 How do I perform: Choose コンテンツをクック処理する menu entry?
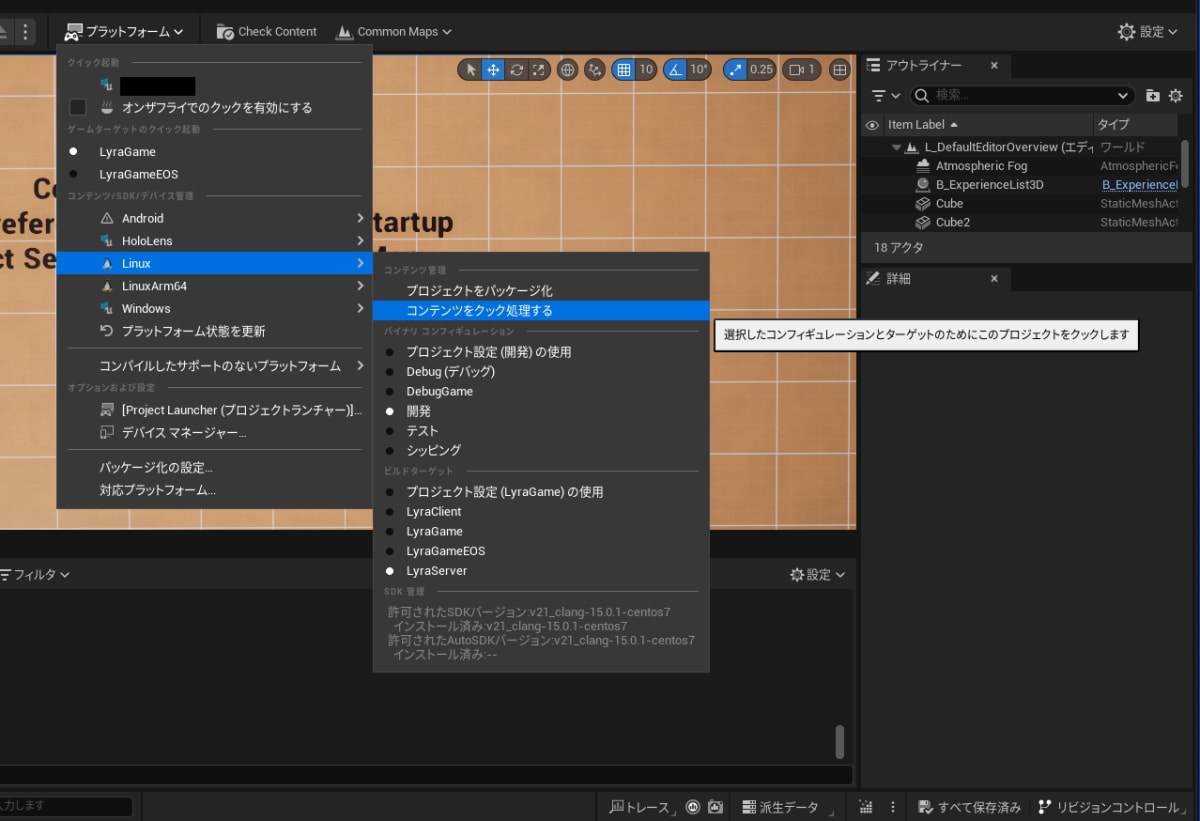click(x=541, y=310)
